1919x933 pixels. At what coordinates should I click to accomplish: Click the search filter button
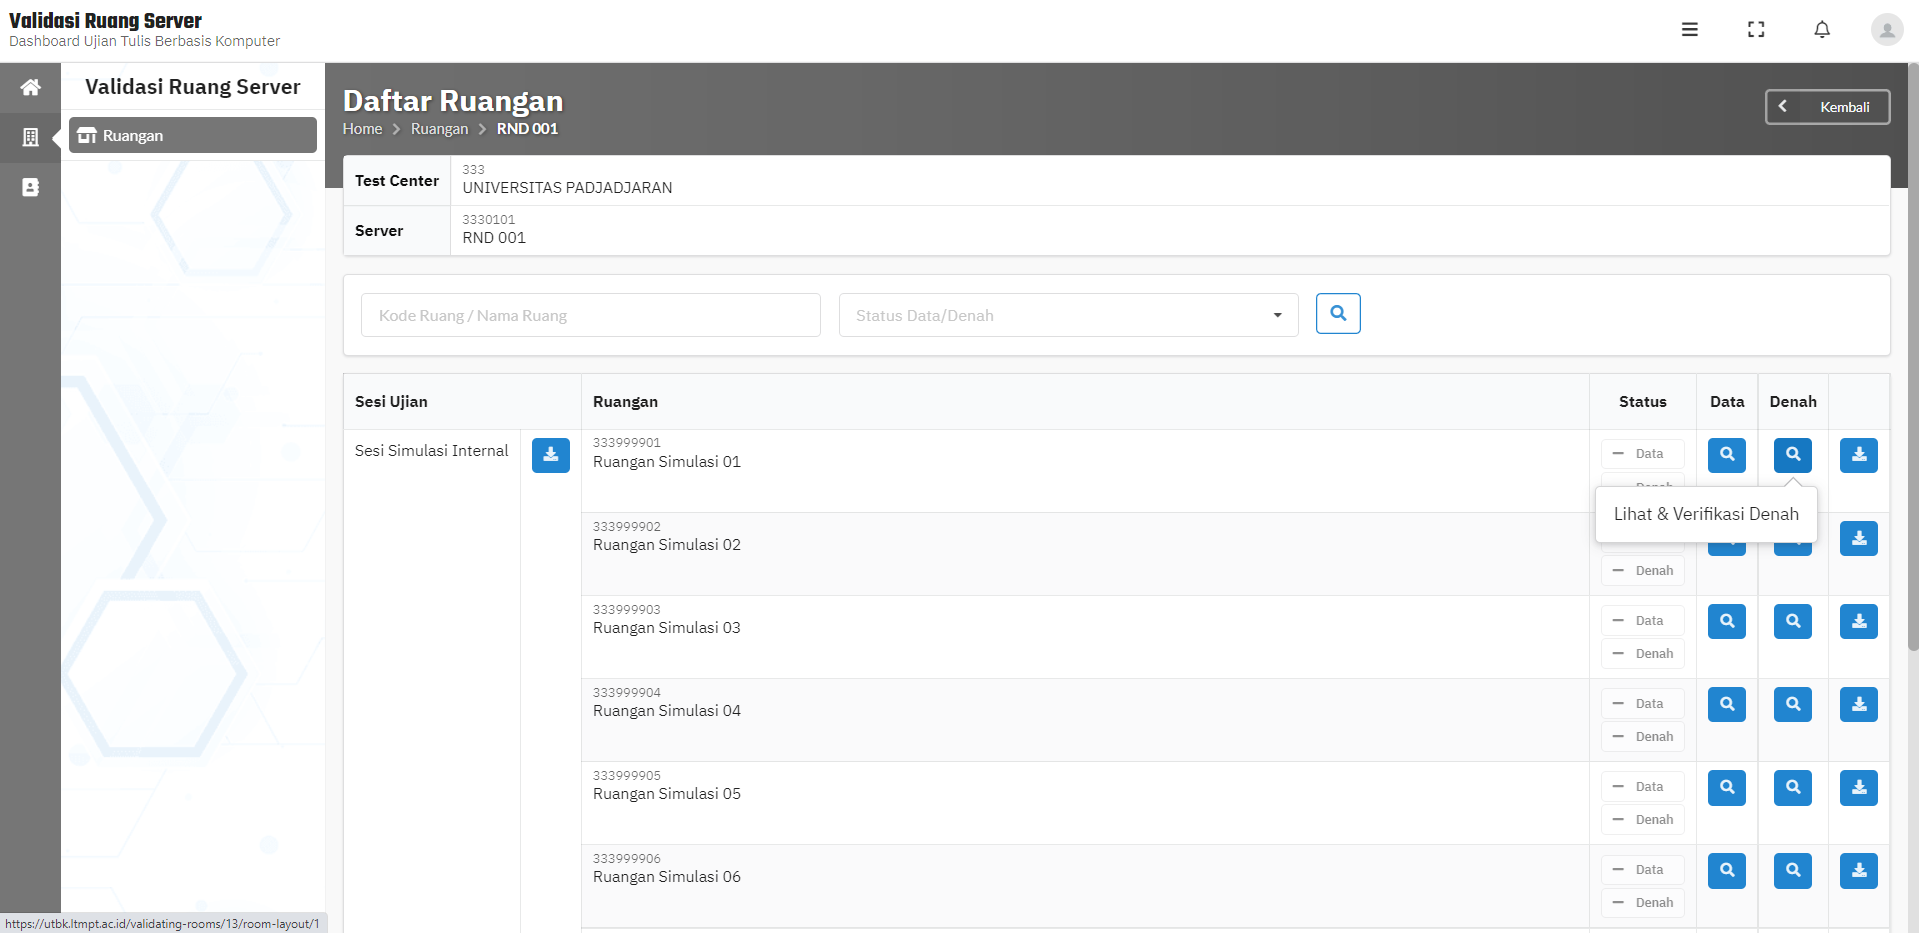(1338, 314)
